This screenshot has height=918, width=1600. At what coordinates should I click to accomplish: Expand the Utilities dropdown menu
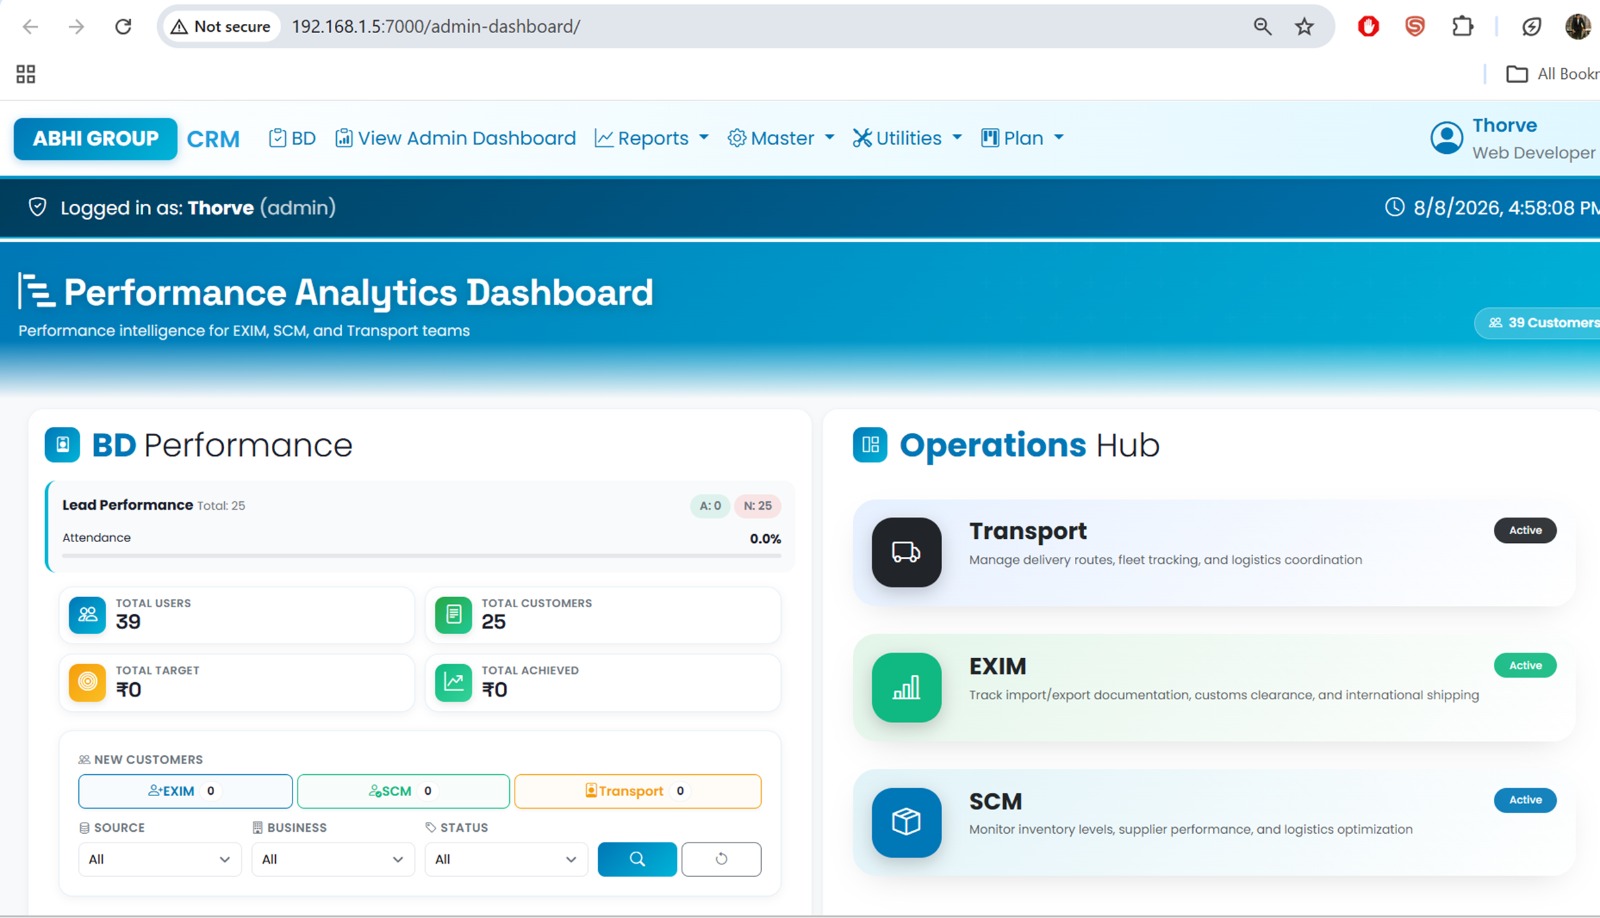907,138
